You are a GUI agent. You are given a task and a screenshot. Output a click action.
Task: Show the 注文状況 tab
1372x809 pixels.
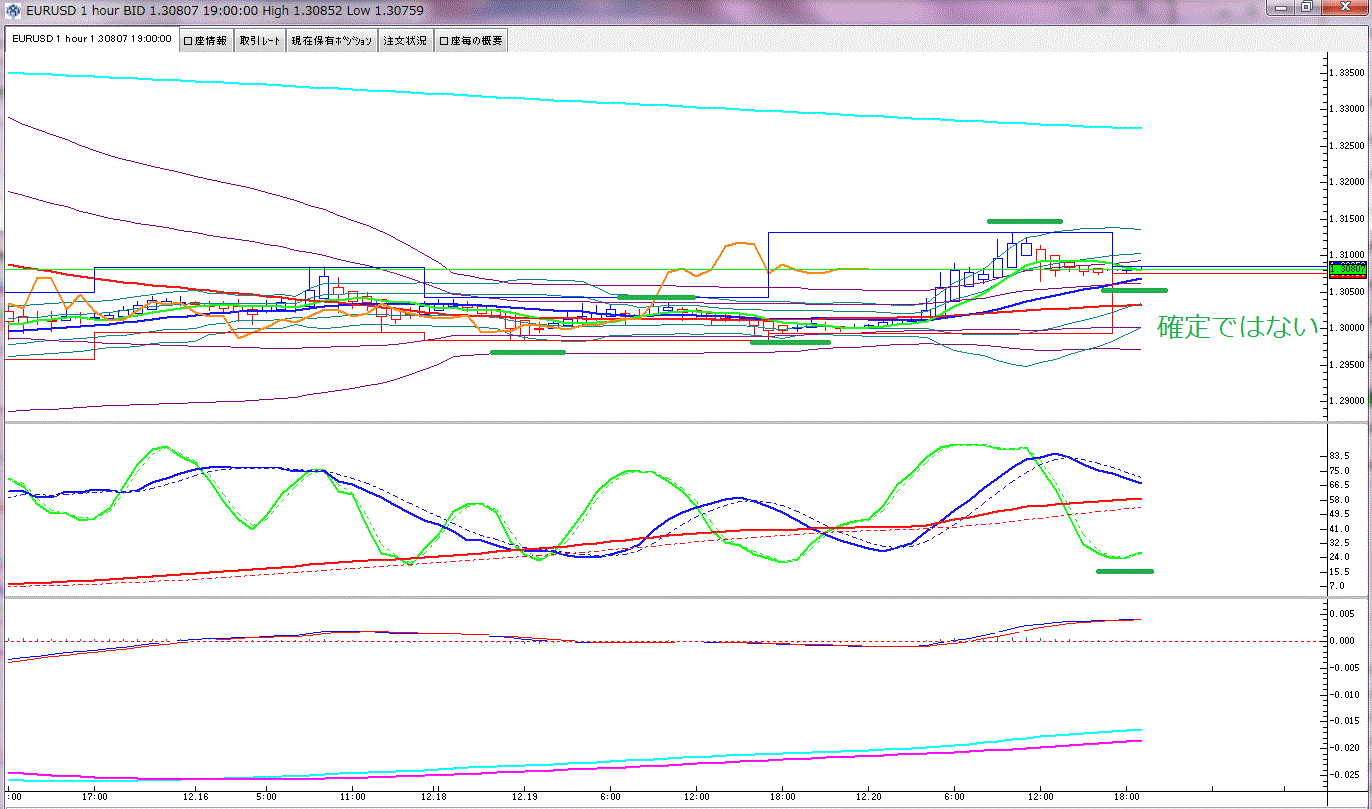coord(405,41)
